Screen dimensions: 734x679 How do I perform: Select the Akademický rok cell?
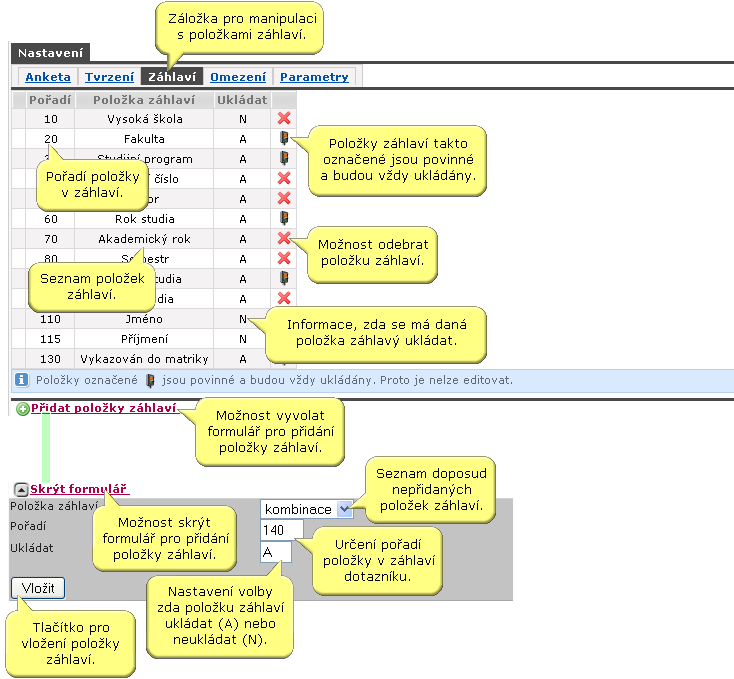tap(144, 239)
